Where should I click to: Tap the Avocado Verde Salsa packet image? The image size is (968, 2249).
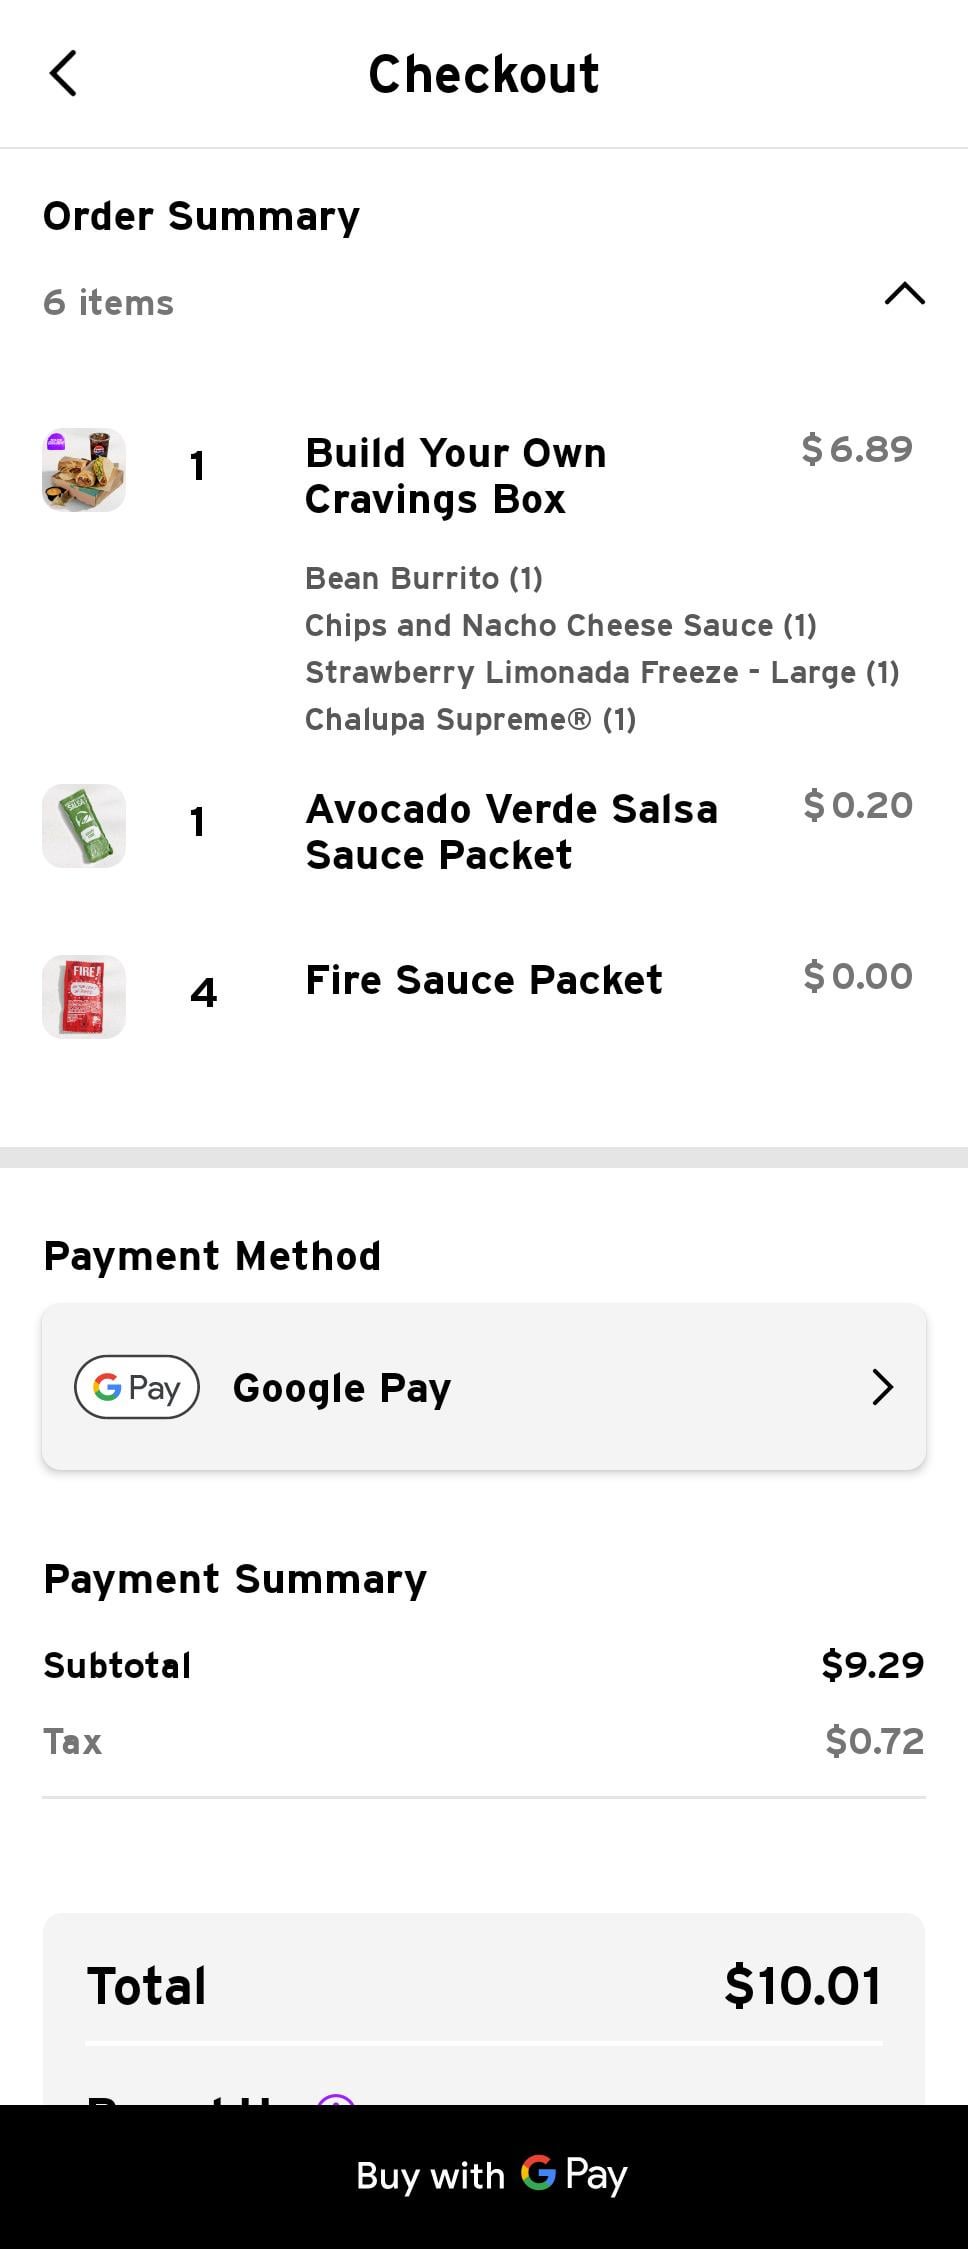coord(84,826)
